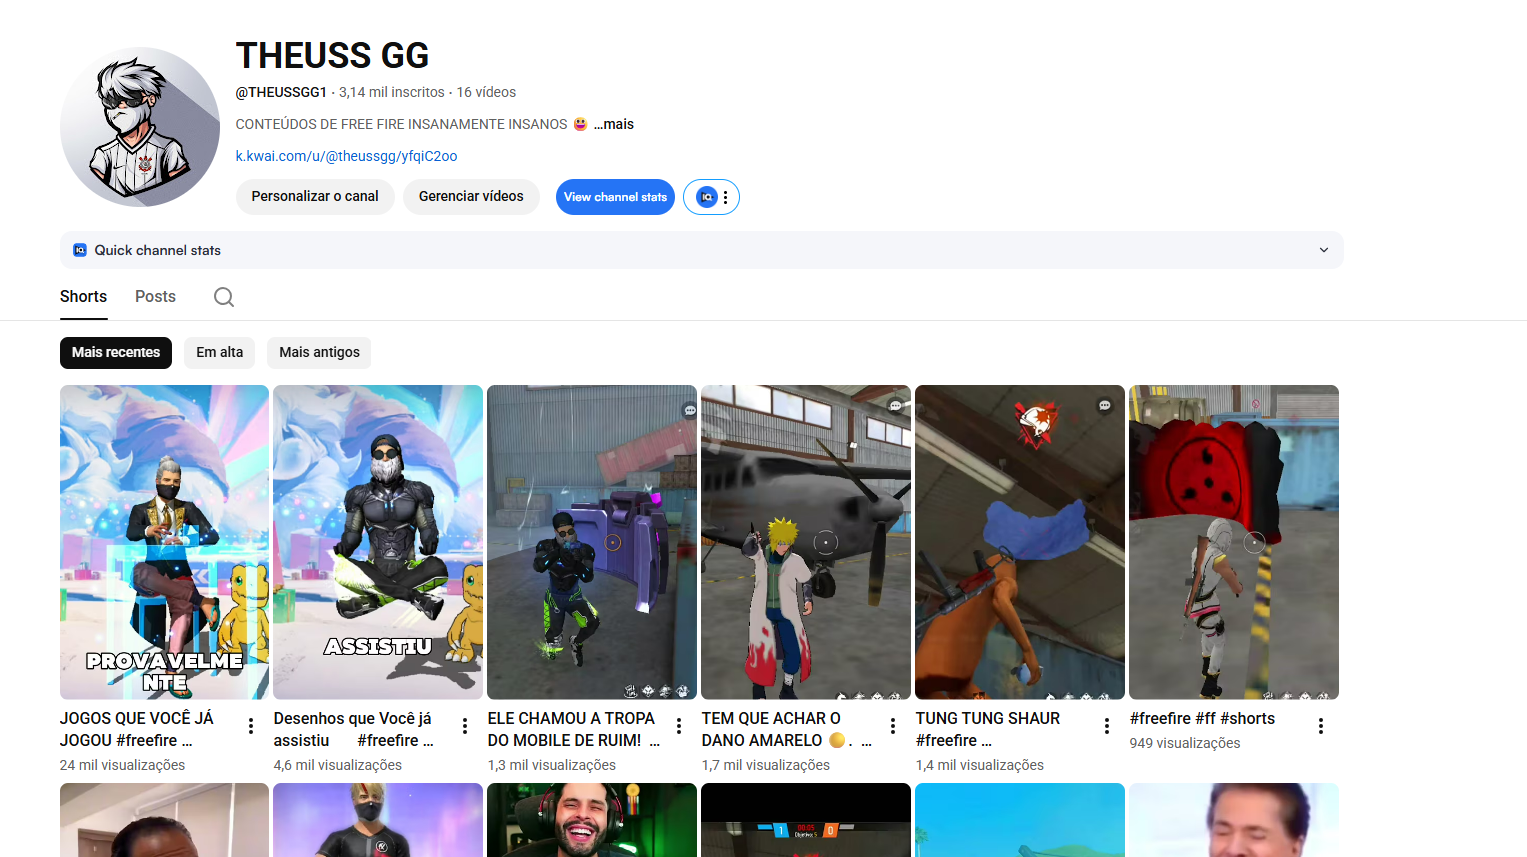This screenshot has width=1527, height=857.
Task: Click the 'Personalizar o canal' button
Action: point(315,197)
